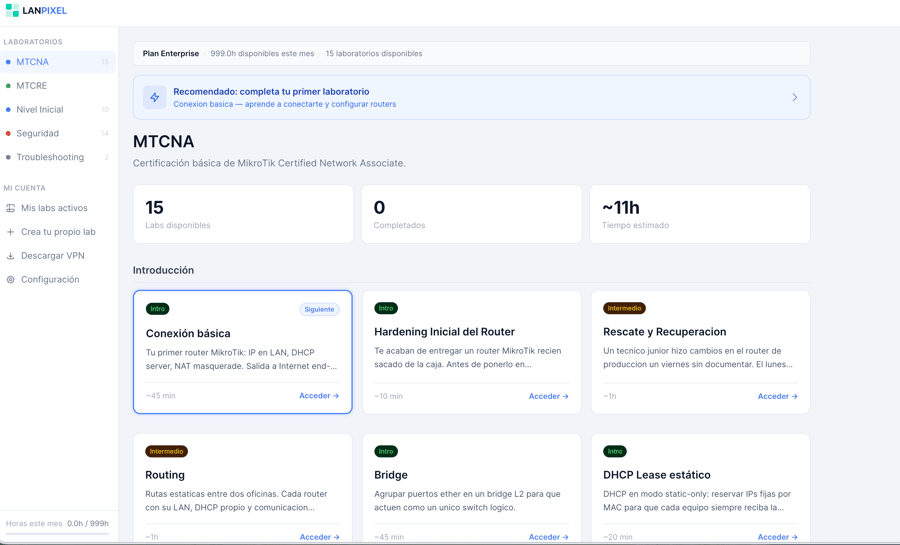The image size is (900, 545).
Task: Click Acceder on Hardening Inicial del Router
Action: click(x=549, y=396)
